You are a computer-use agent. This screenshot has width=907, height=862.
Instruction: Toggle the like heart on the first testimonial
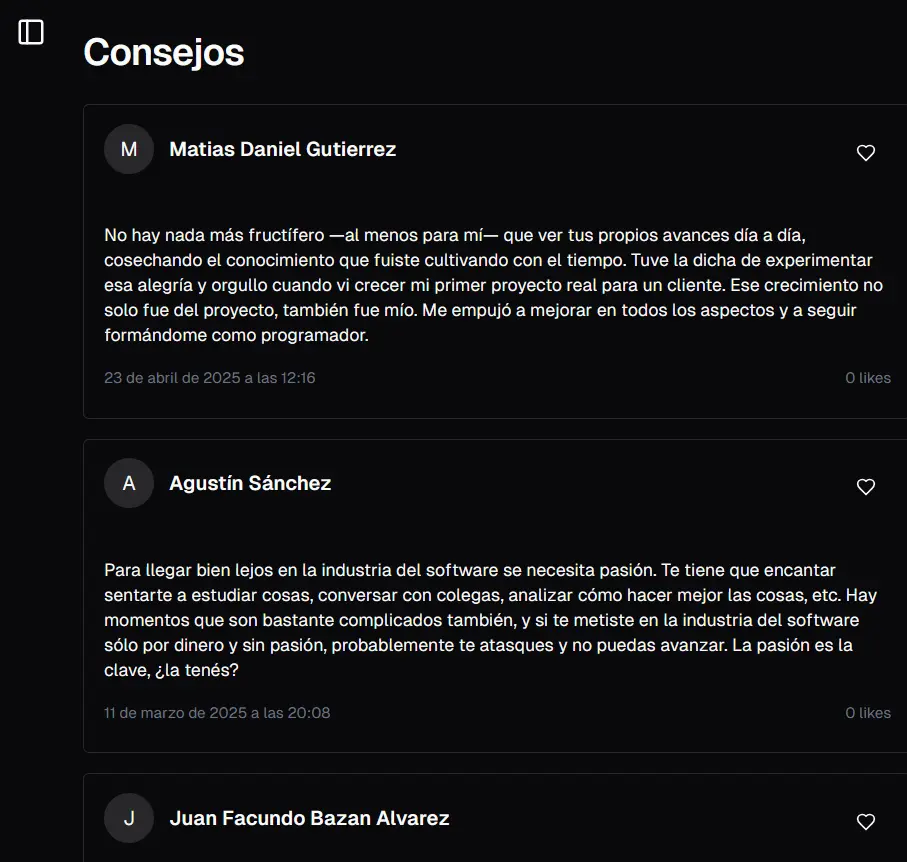coord(865,152)
